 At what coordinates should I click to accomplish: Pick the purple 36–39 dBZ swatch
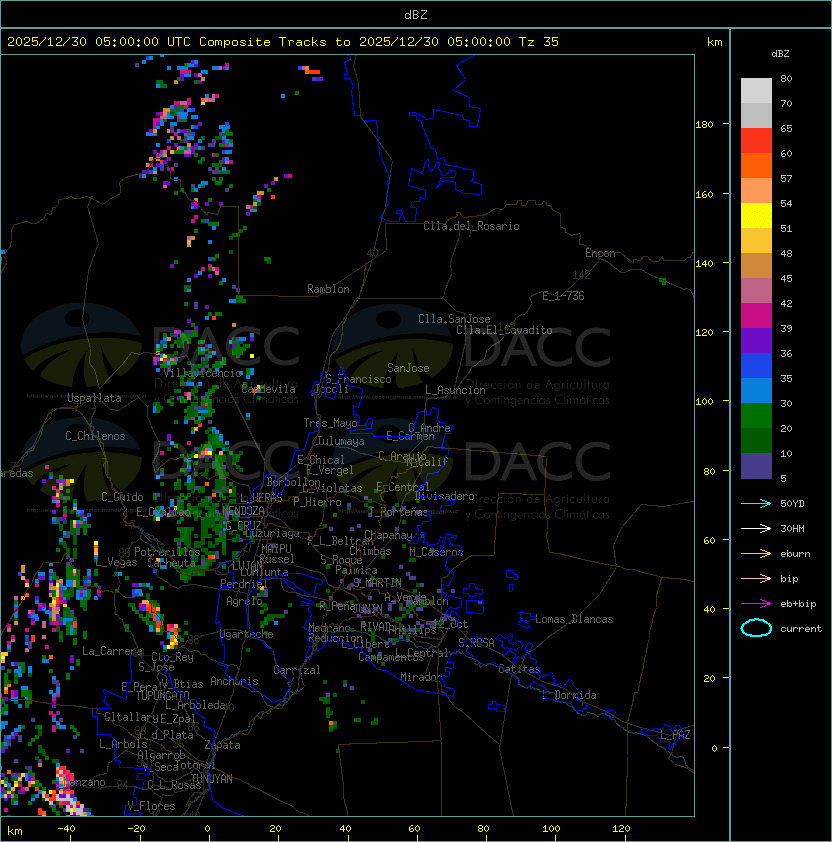point(756,340)
